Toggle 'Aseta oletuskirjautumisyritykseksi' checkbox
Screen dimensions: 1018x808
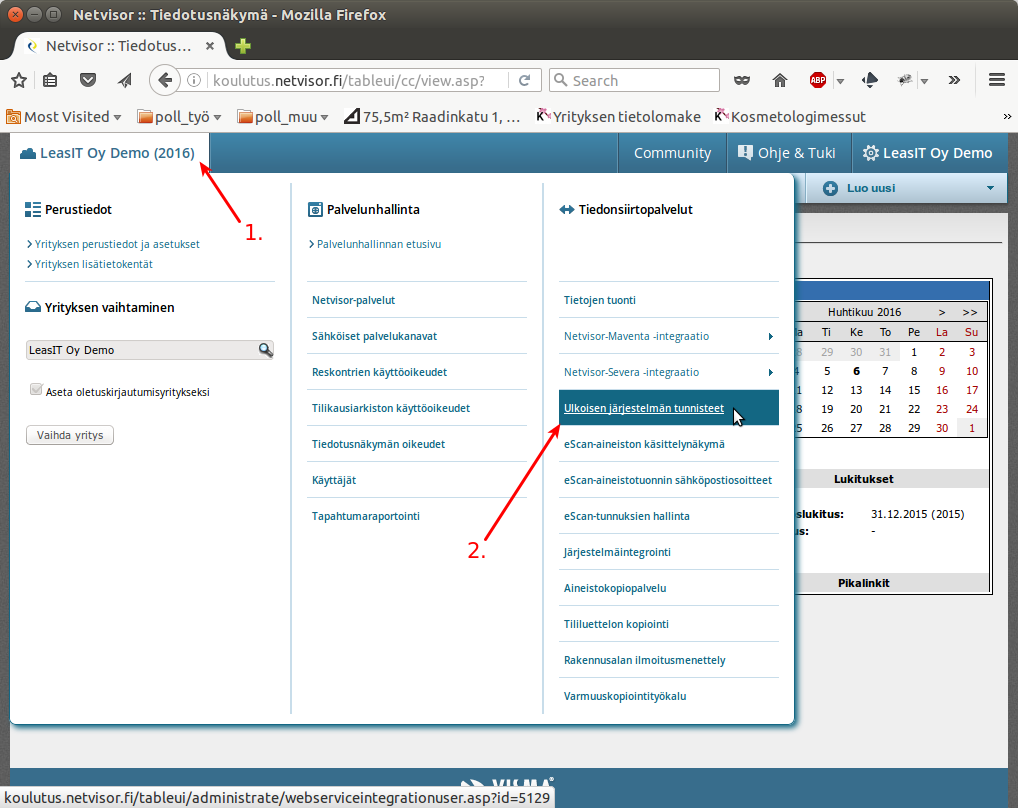(x=37, y=391)
